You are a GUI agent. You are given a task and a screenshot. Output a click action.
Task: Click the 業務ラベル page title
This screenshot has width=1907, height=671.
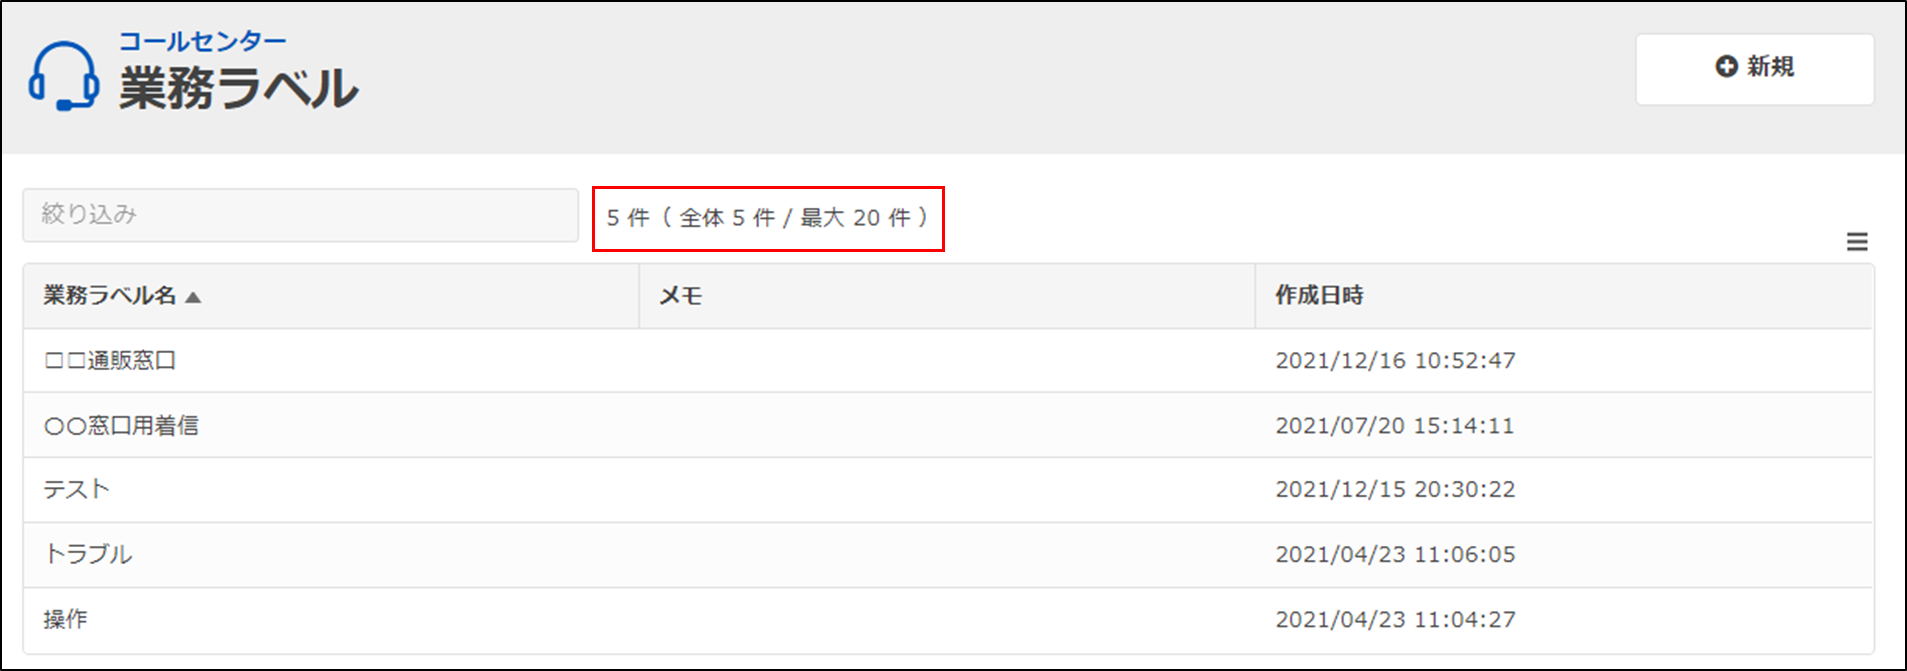coord(239,88)
